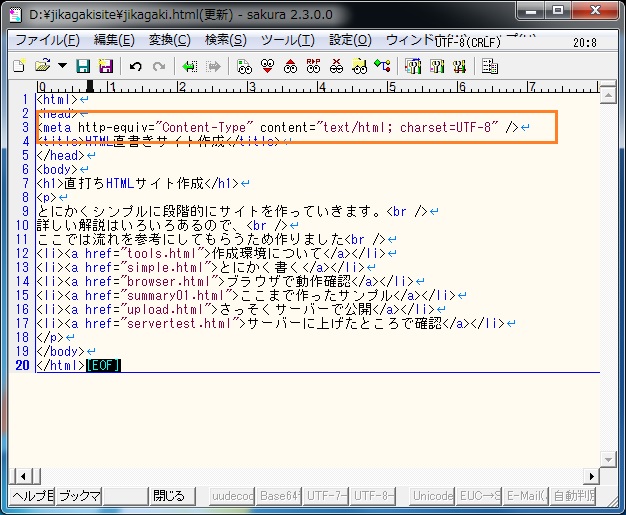Click line number 20 in the gutter
The width and height of the screenshot is (626, 515).
tap(22, 365)
